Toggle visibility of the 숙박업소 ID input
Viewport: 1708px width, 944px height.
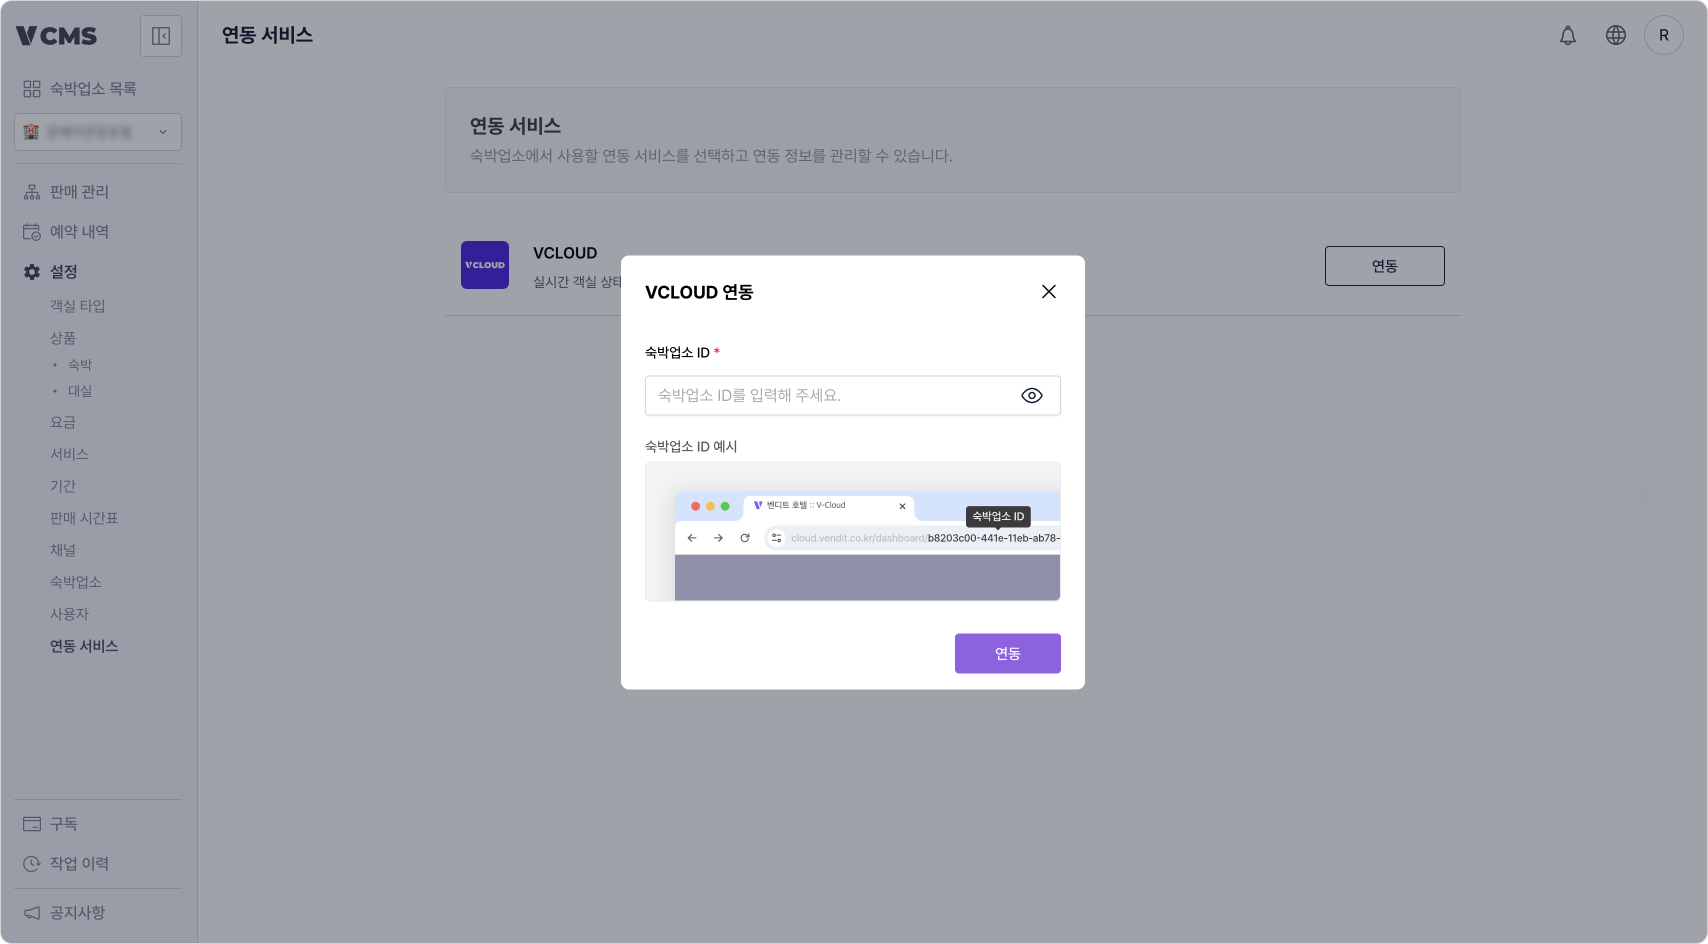tap(1031, 395)
